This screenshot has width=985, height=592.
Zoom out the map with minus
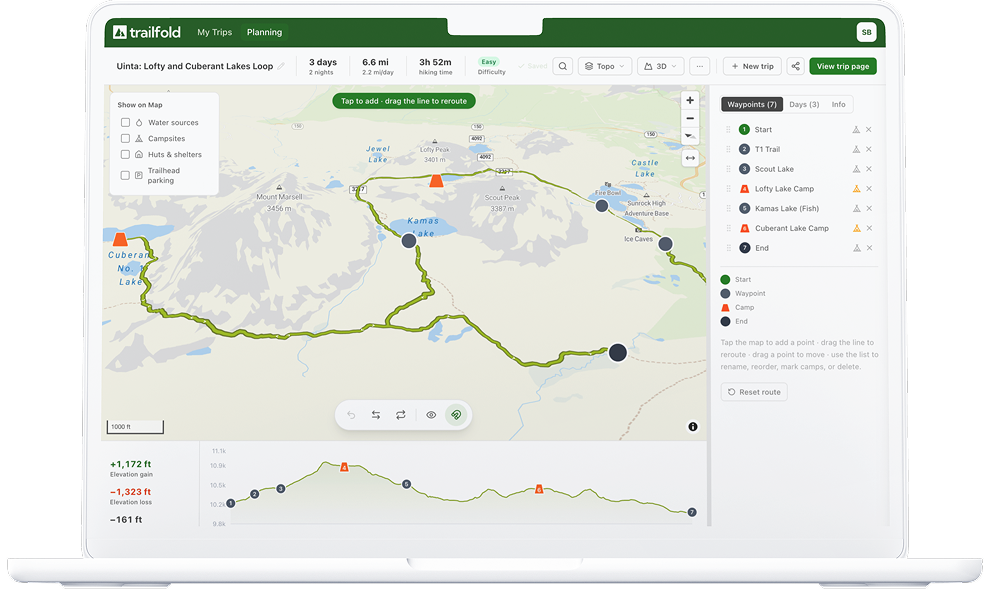(x=690, y=118)
